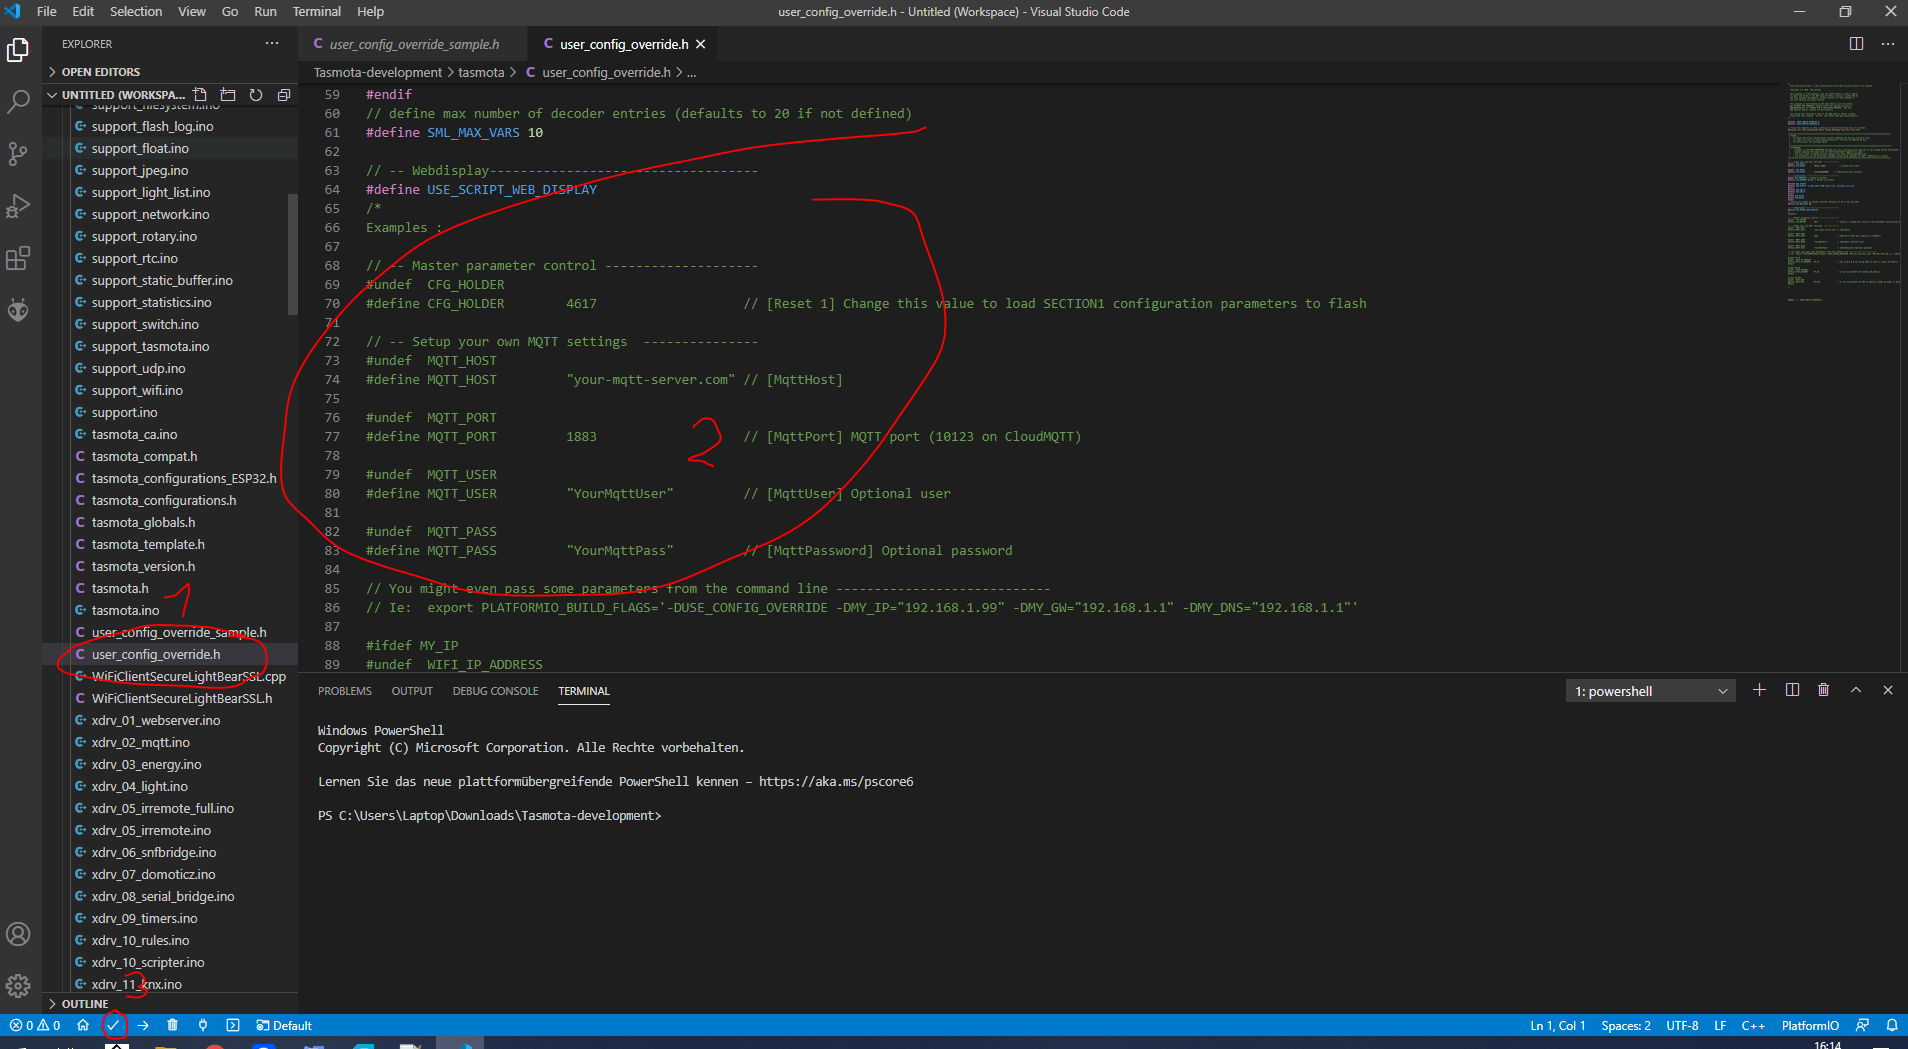Click PlatformIO Serial Monitor plug icon

point(203,1025)
